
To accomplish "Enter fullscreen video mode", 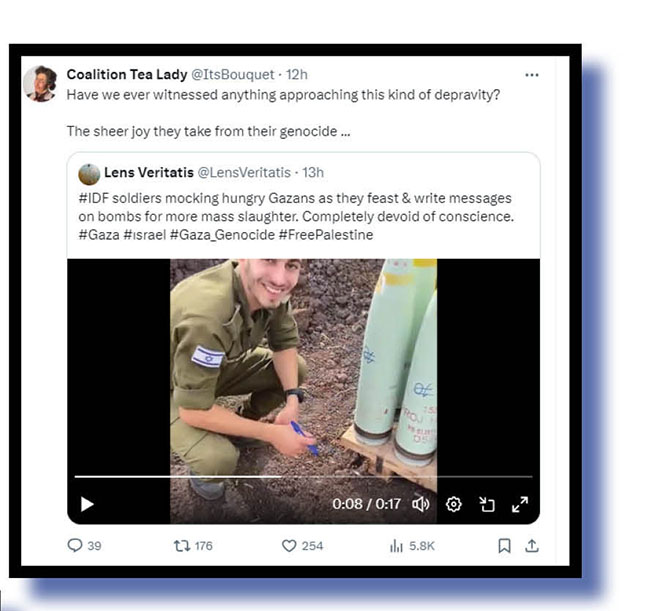I will (x=520, y=504).
